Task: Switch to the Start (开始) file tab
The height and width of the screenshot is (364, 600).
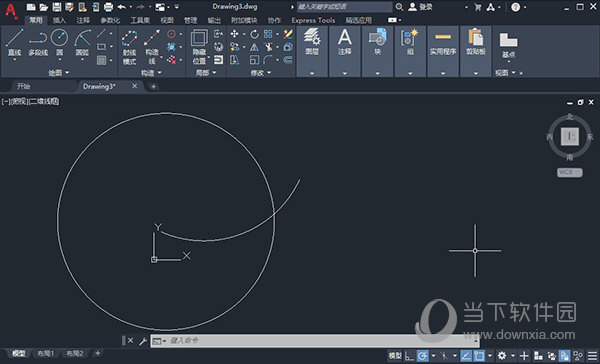Action: click(24, 87)
